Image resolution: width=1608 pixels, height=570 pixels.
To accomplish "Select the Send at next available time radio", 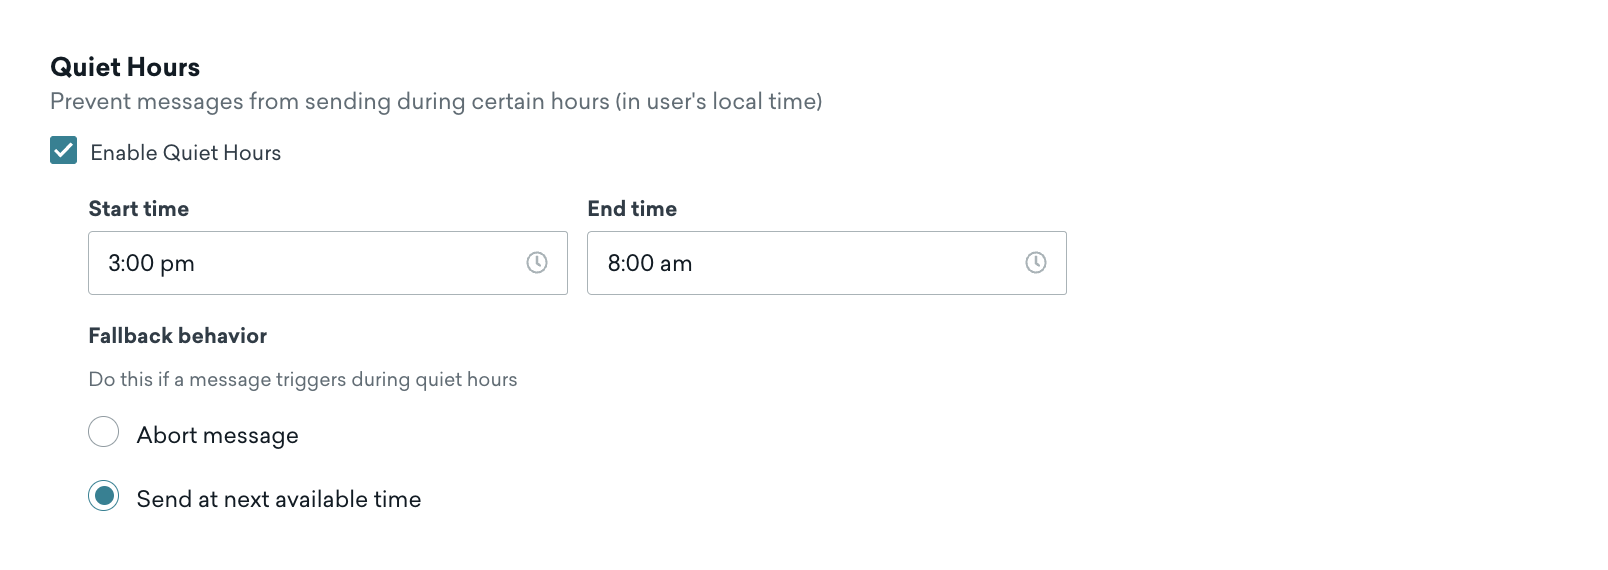I will tap(104, 496).
